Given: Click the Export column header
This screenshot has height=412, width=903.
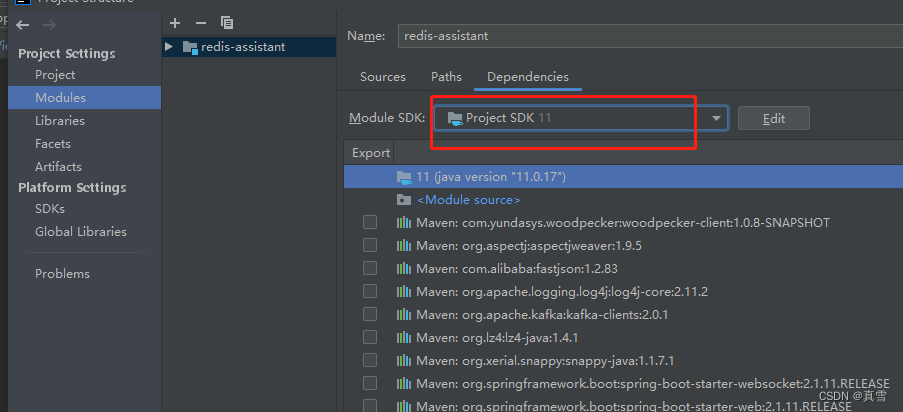Looking at the screenshot, I should click(x=371, y=153).
